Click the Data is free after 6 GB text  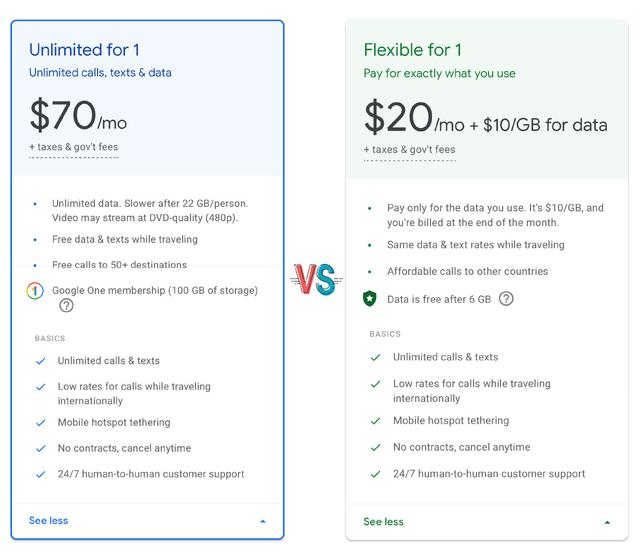[x=439, y=299]
